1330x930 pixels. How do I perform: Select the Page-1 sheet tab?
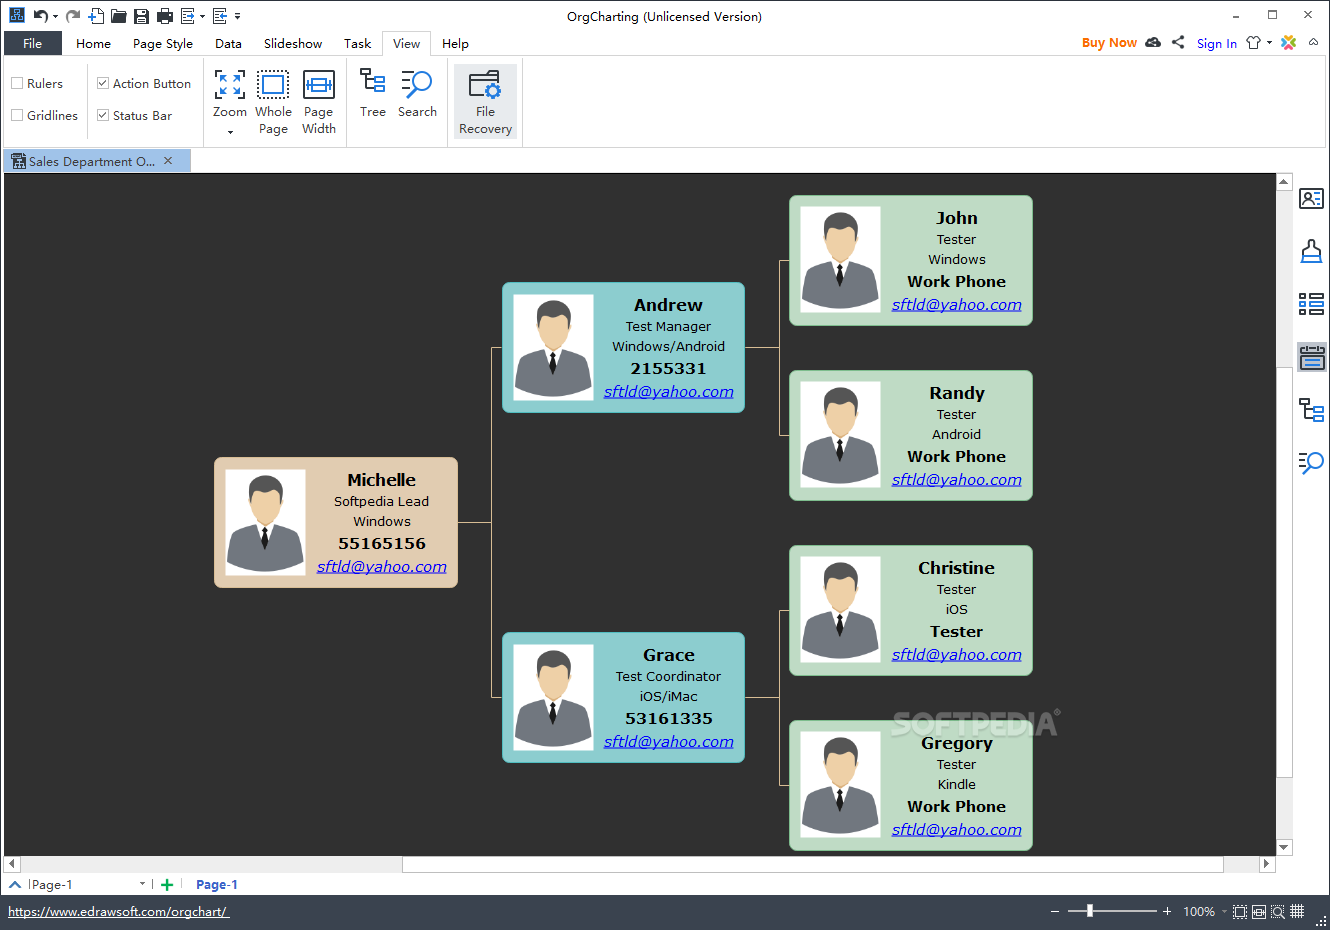pos(217,884)
